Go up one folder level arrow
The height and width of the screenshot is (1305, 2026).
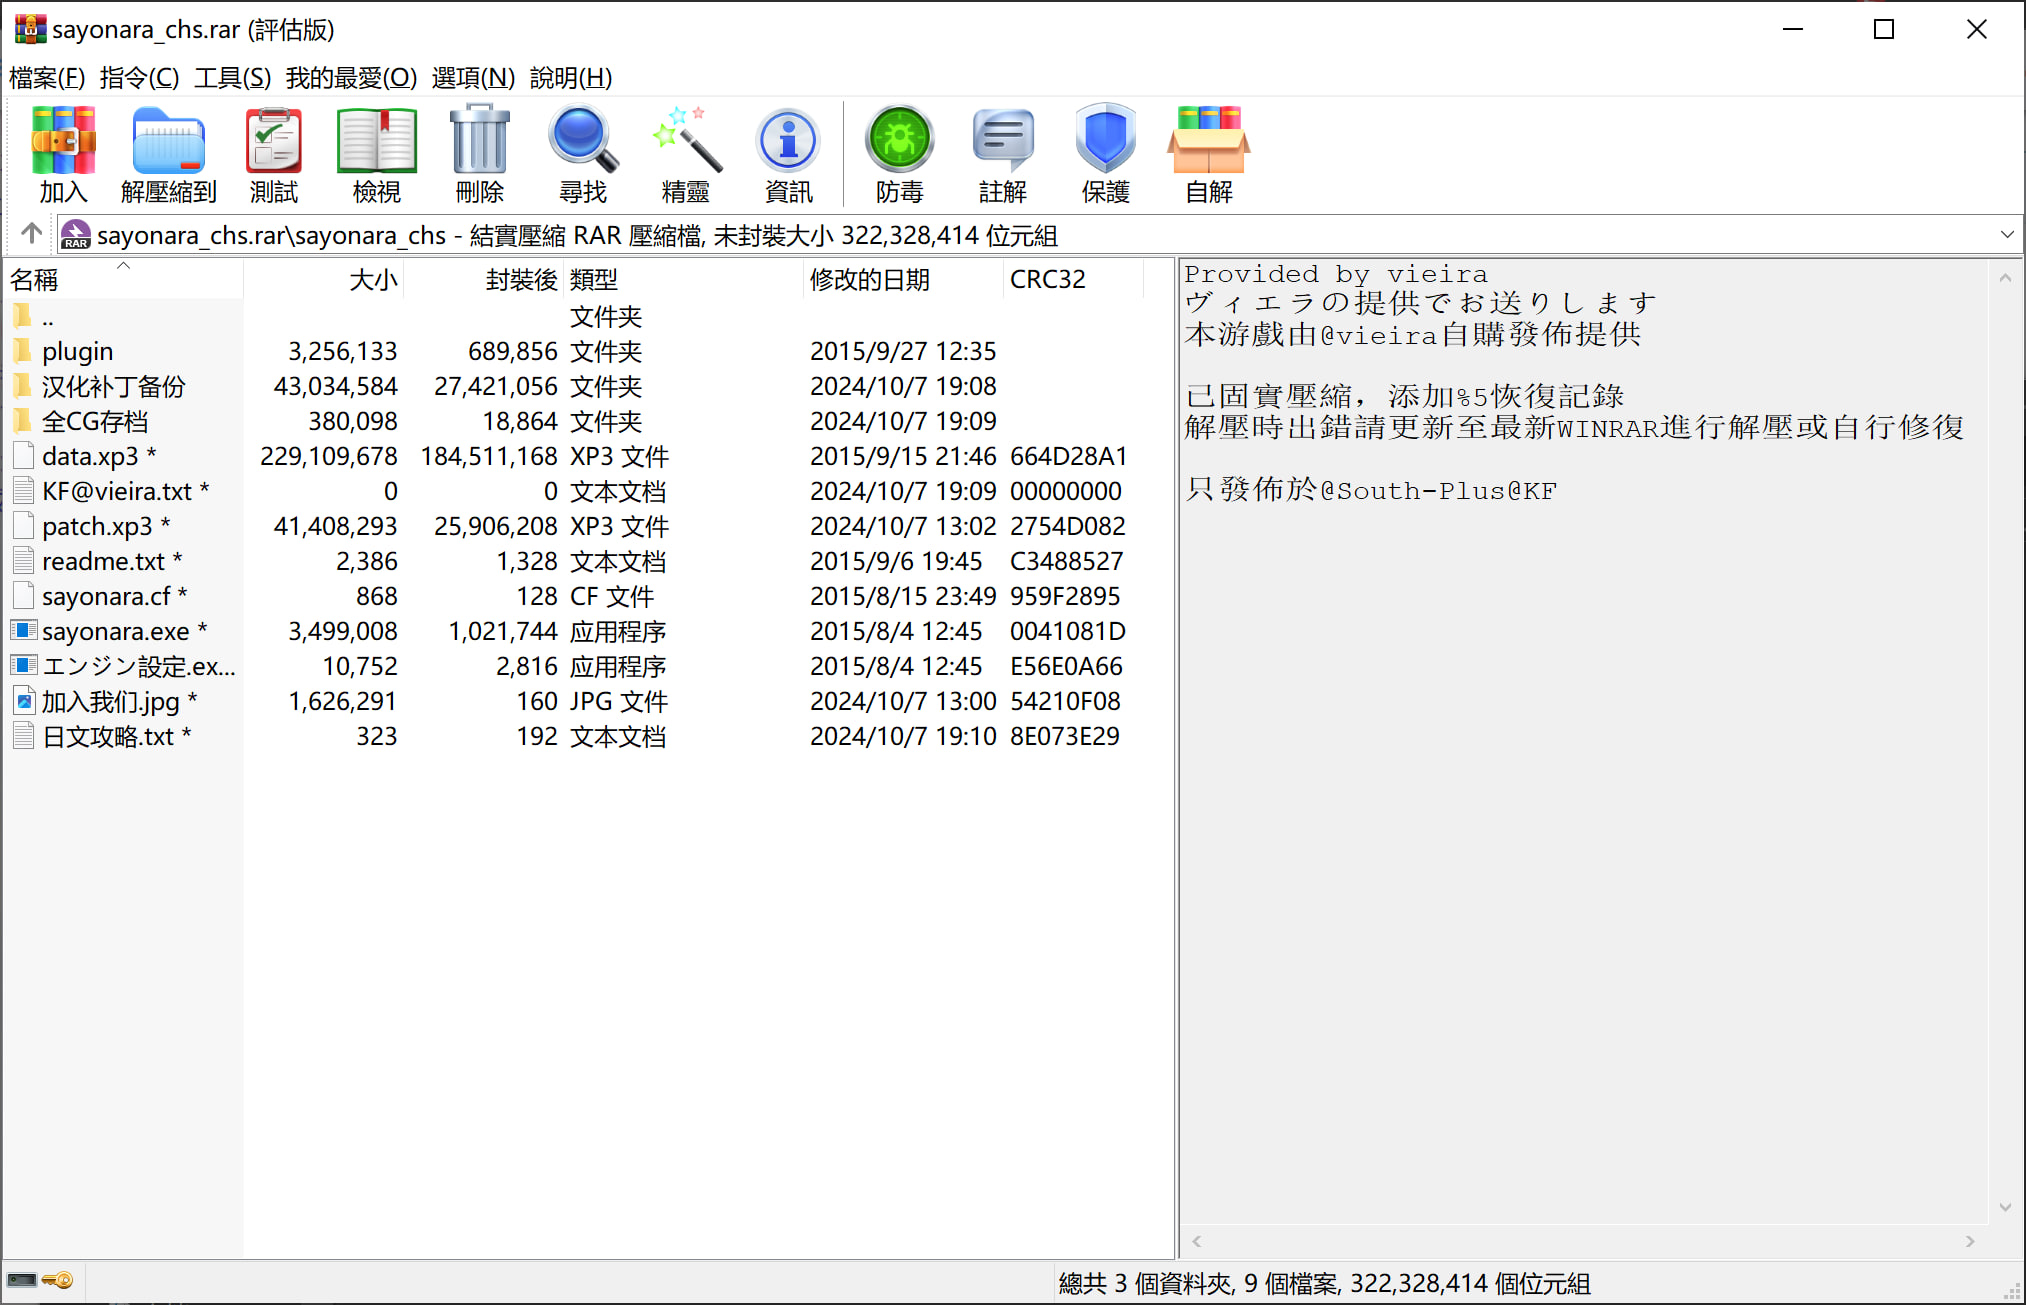click(x=31, y=234)
